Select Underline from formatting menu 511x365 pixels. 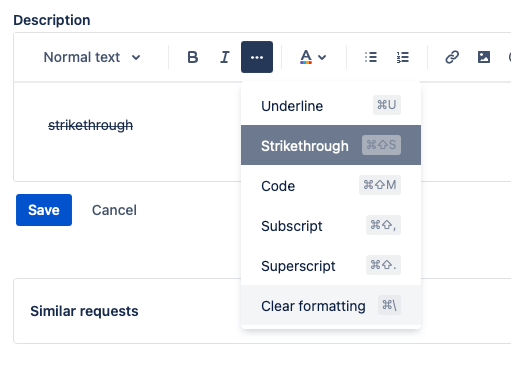pyautogui.click(x=331, y=106)
